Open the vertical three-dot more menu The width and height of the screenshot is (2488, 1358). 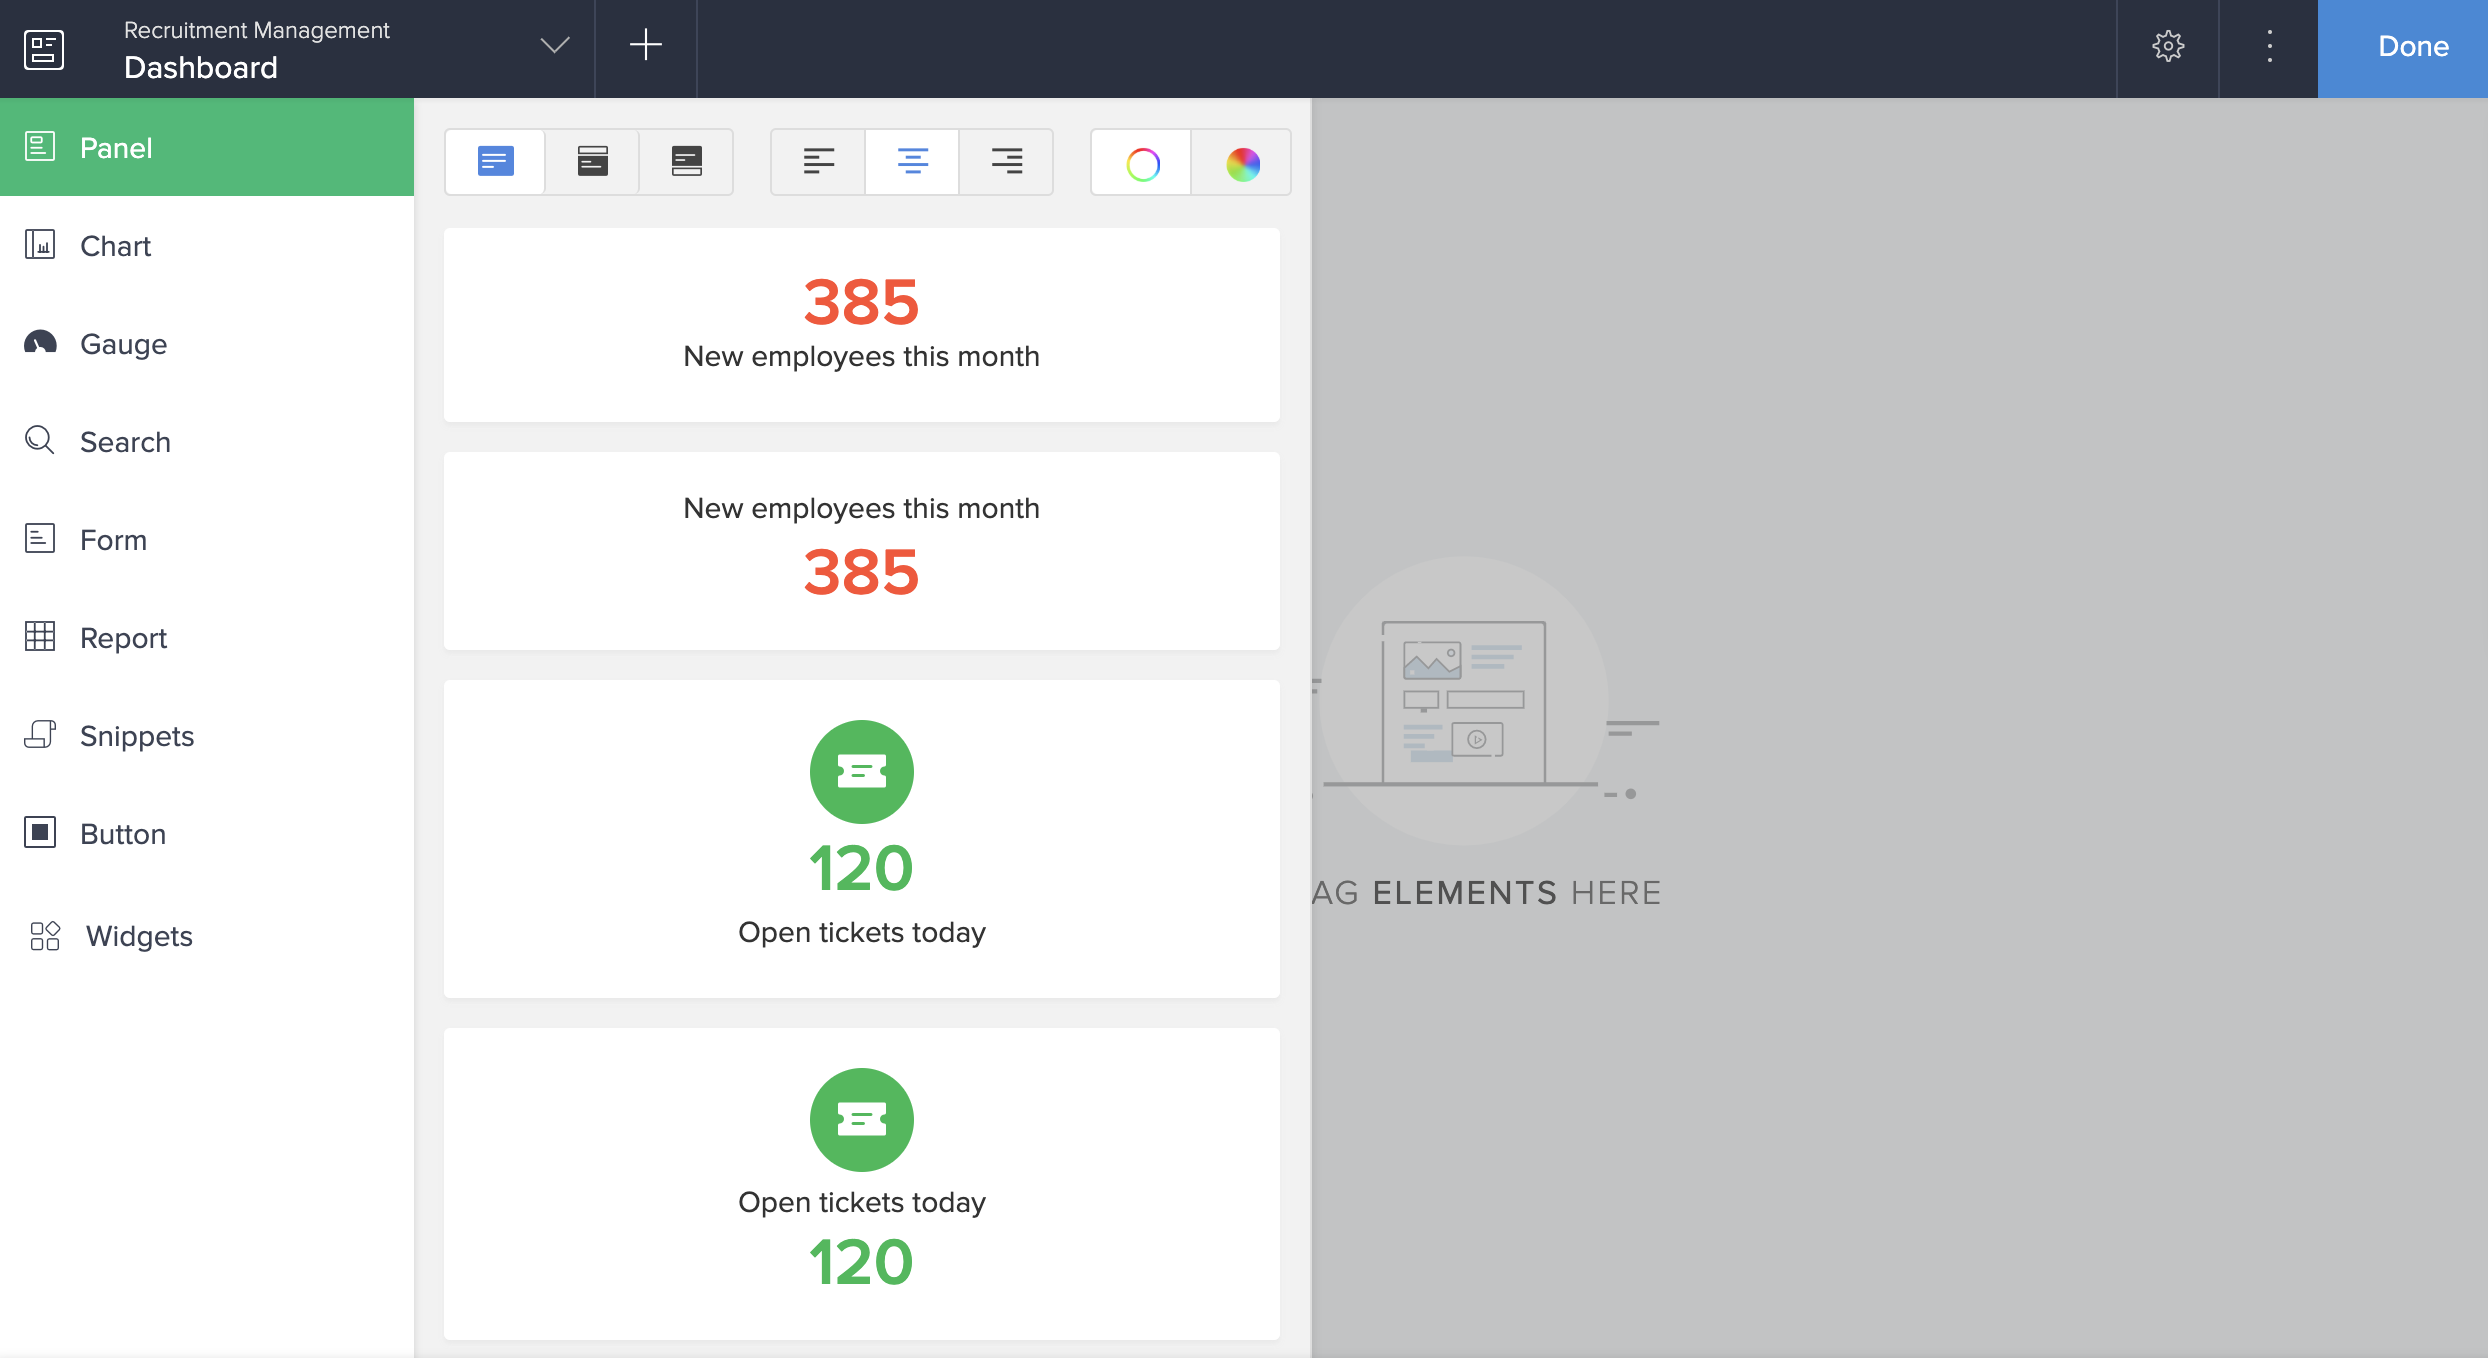pos(2269,47)
